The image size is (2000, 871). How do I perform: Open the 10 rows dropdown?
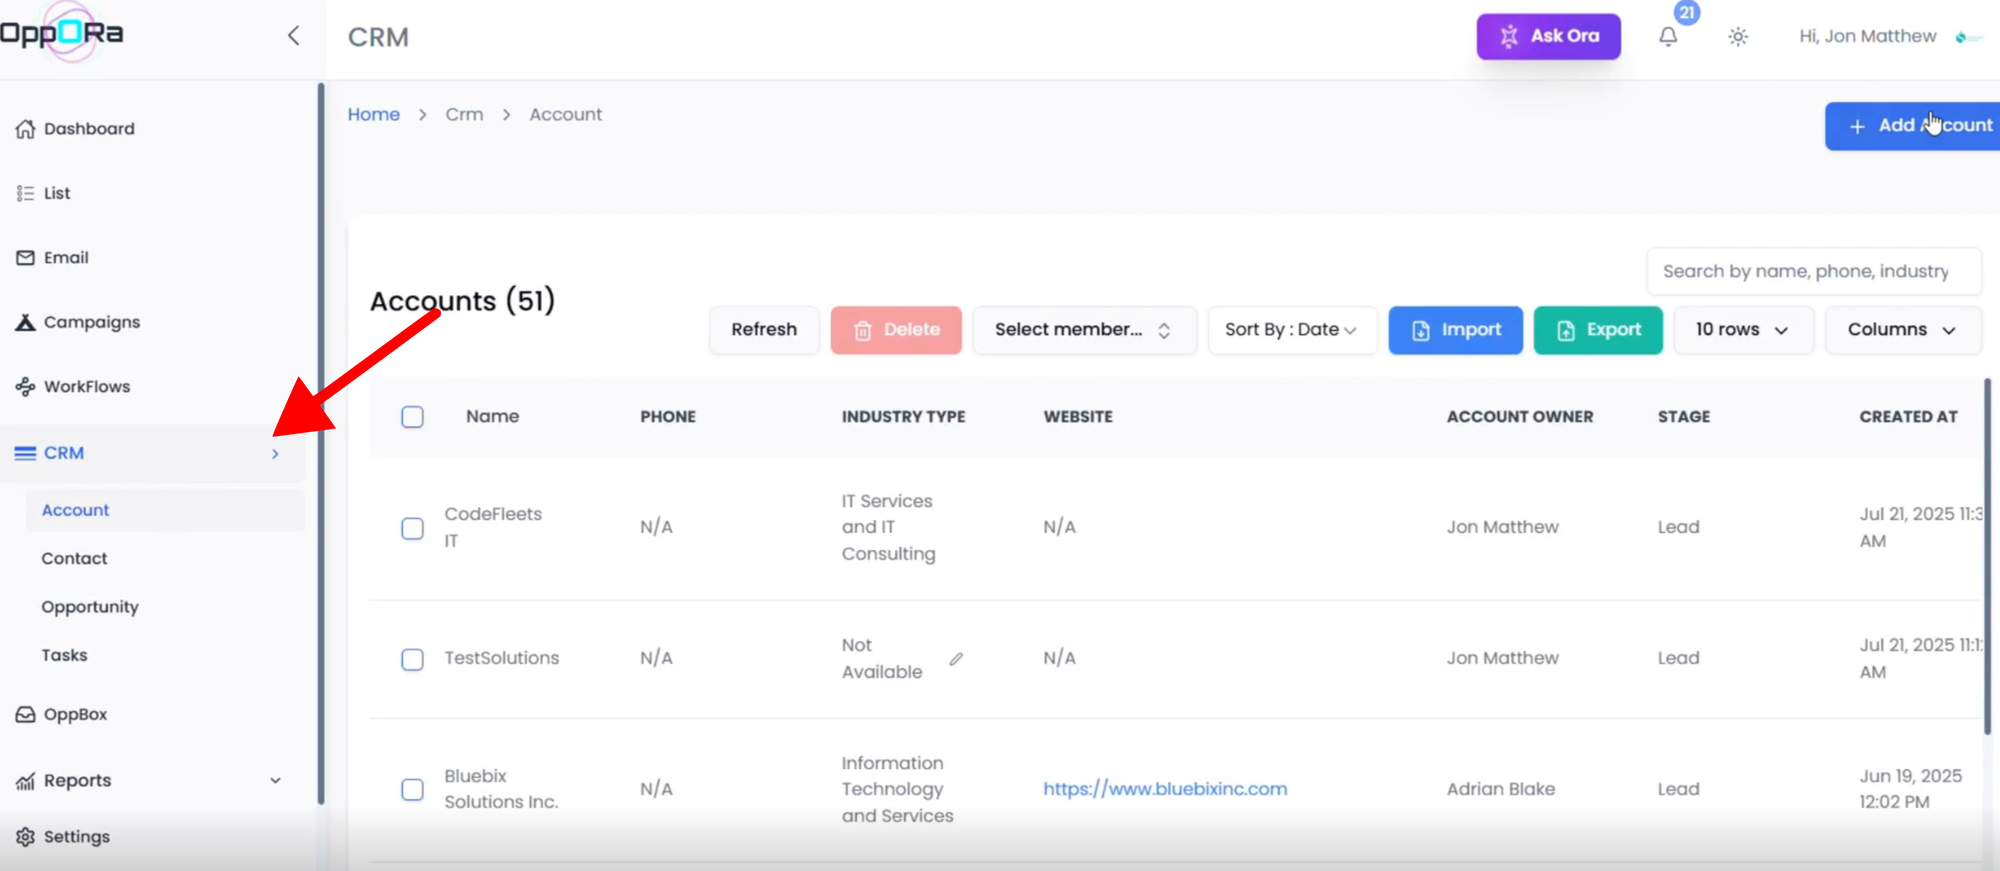pos(1741,330)
